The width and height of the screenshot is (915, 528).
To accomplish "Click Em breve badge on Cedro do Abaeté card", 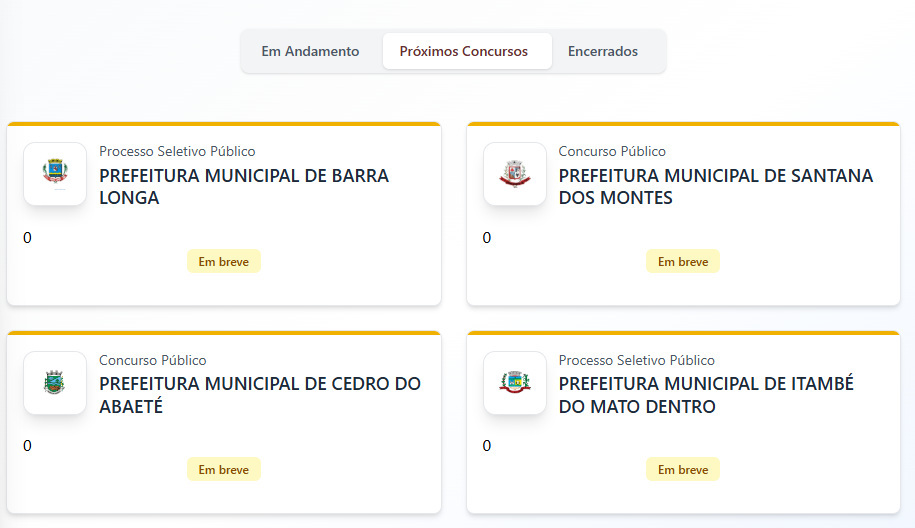I will (223, 470).
